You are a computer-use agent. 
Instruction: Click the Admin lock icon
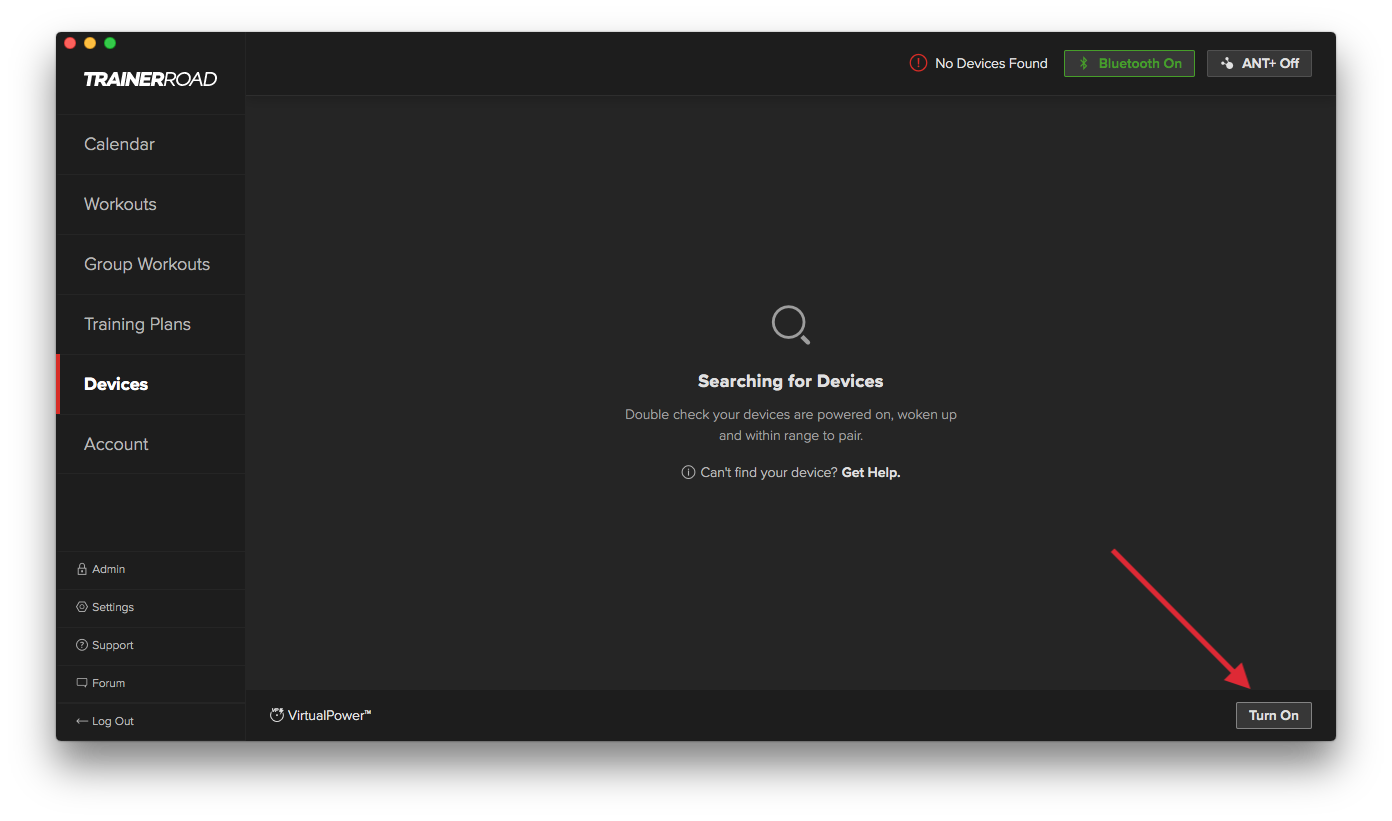pos(82,569)
